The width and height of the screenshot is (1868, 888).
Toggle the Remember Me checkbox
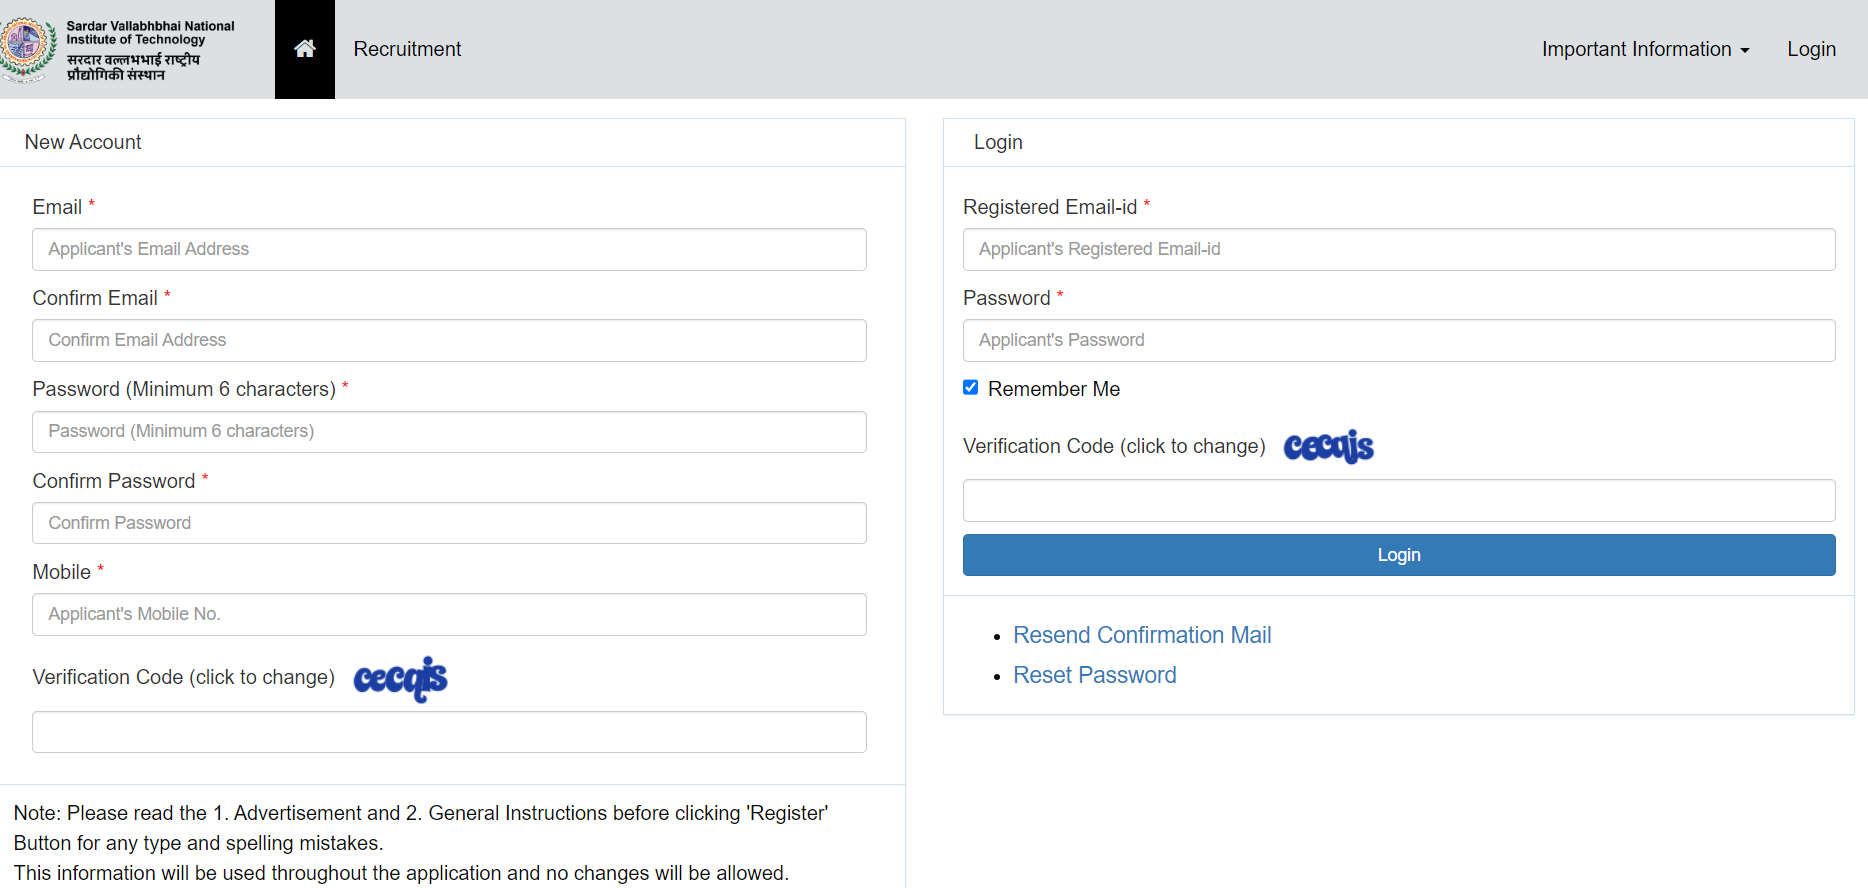(970, 388)
